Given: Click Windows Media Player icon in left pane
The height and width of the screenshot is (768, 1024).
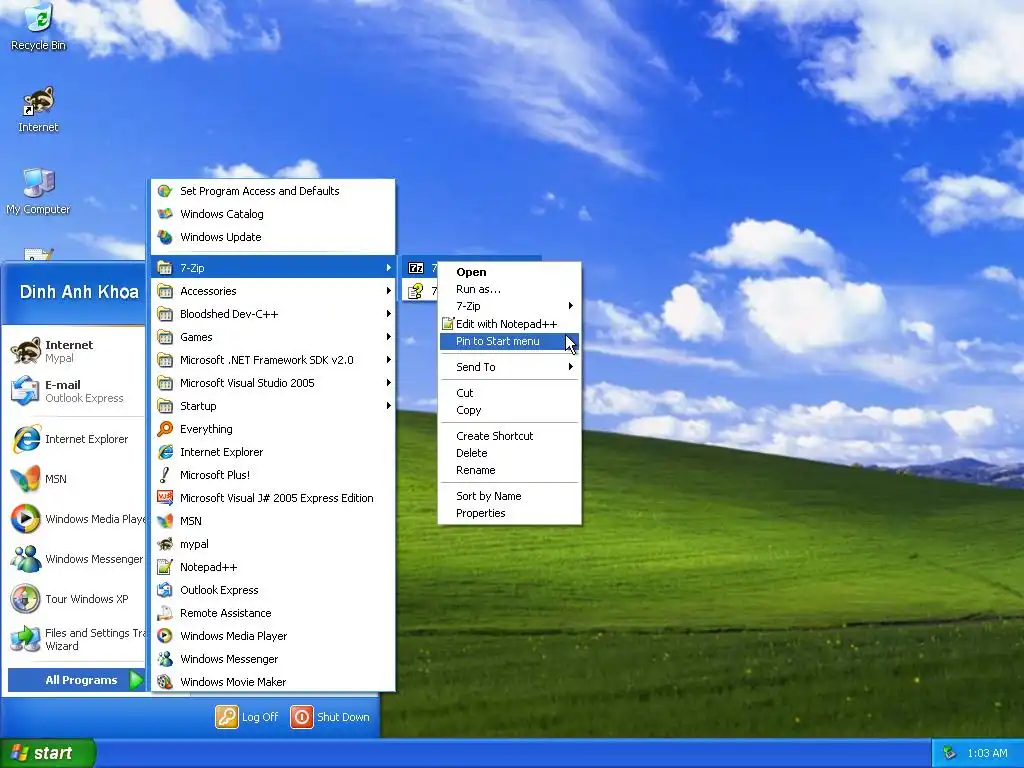Looking at the screenshot, I should pyautogui.click(x=25, y=519).
